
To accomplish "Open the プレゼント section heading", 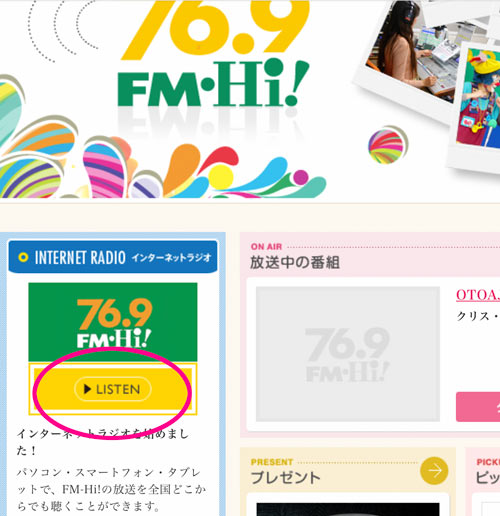I will click(286, 477).
